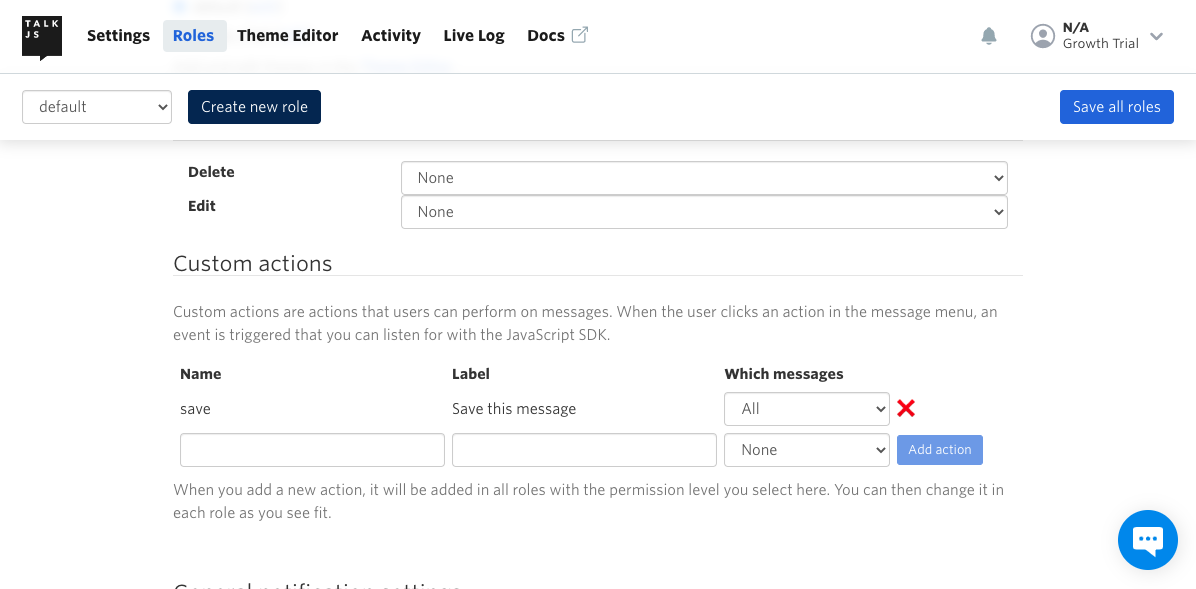The width and height of the screenshot is (1196, 589).
Task: Open the Edit permission dropdown
Action: pos(703,211)
